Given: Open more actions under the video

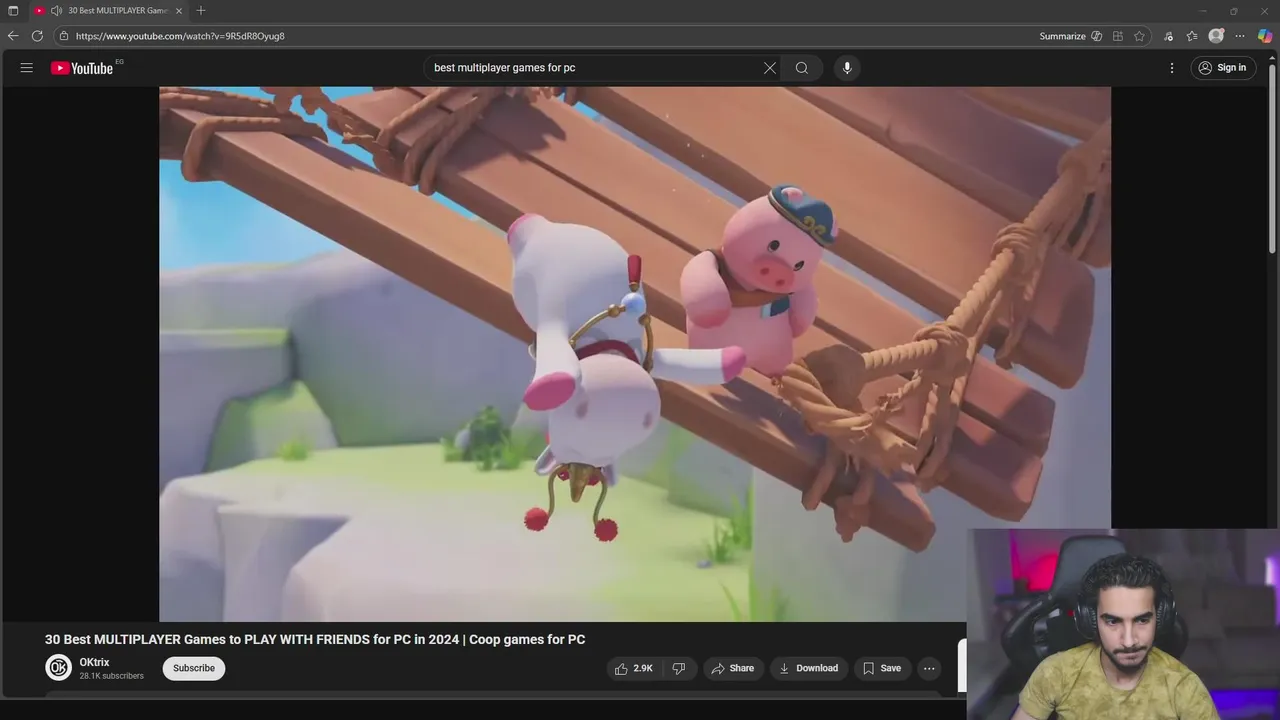Looking at the screenshot, I should point(929,668).
